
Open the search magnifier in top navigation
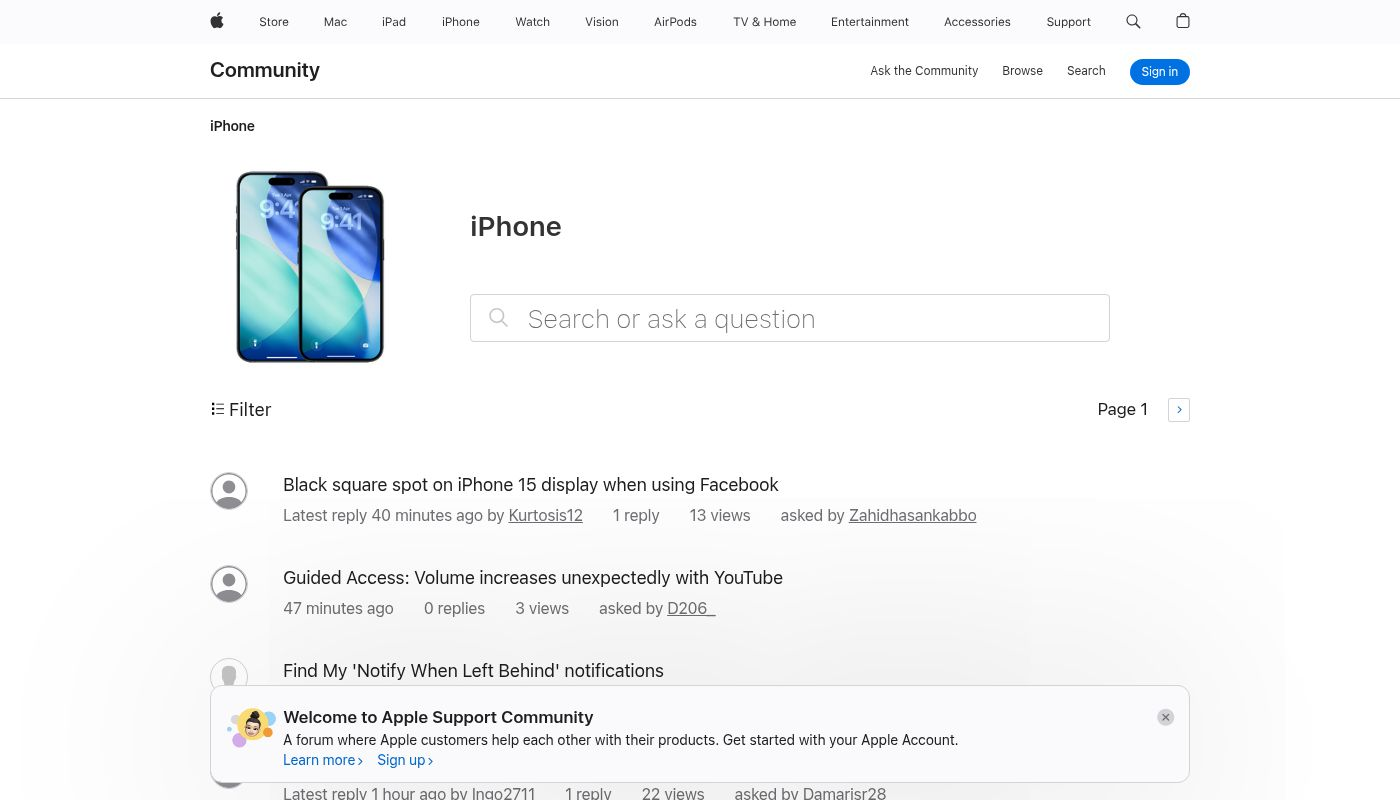pyautogui.click(x=1133, y=21)
